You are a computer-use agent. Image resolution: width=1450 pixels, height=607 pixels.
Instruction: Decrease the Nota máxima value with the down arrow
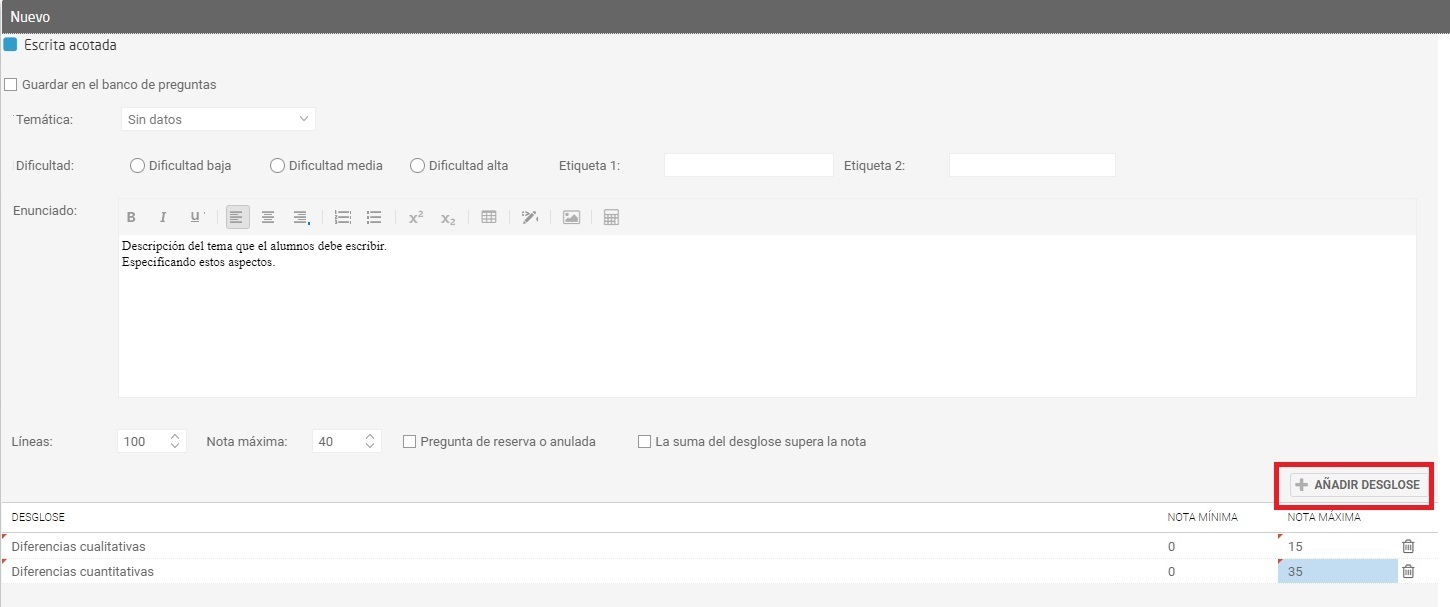(x=370, y=446)
